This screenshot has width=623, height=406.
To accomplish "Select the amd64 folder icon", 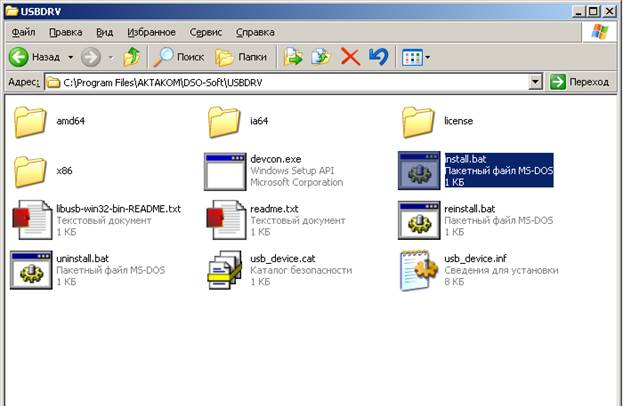I will coord(30,122).
